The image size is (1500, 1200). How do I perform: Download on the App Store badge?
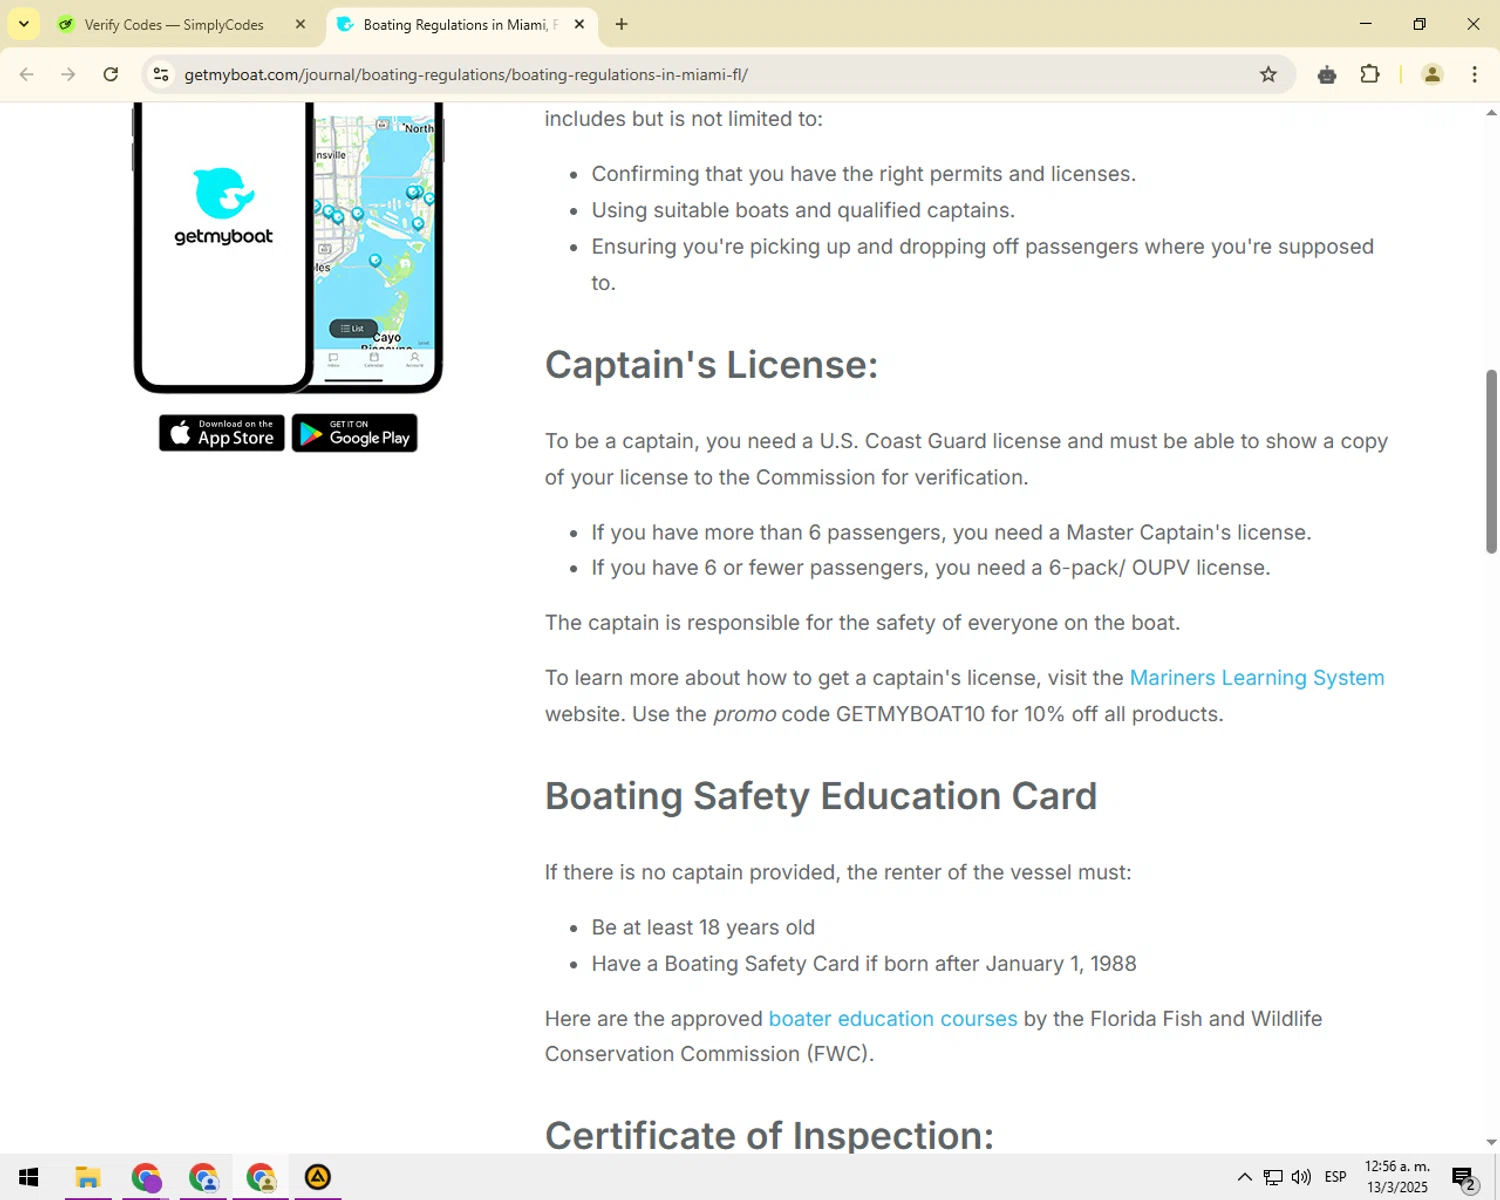222,433
